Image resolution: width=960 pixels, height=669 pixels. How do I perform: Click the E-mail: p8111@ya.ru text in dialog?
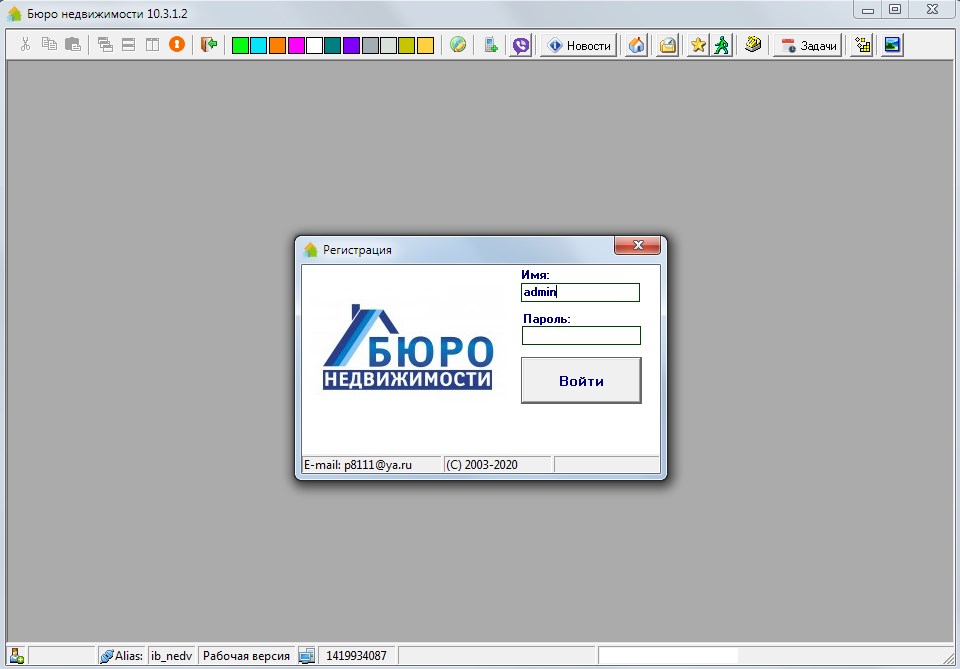[358, 465]
